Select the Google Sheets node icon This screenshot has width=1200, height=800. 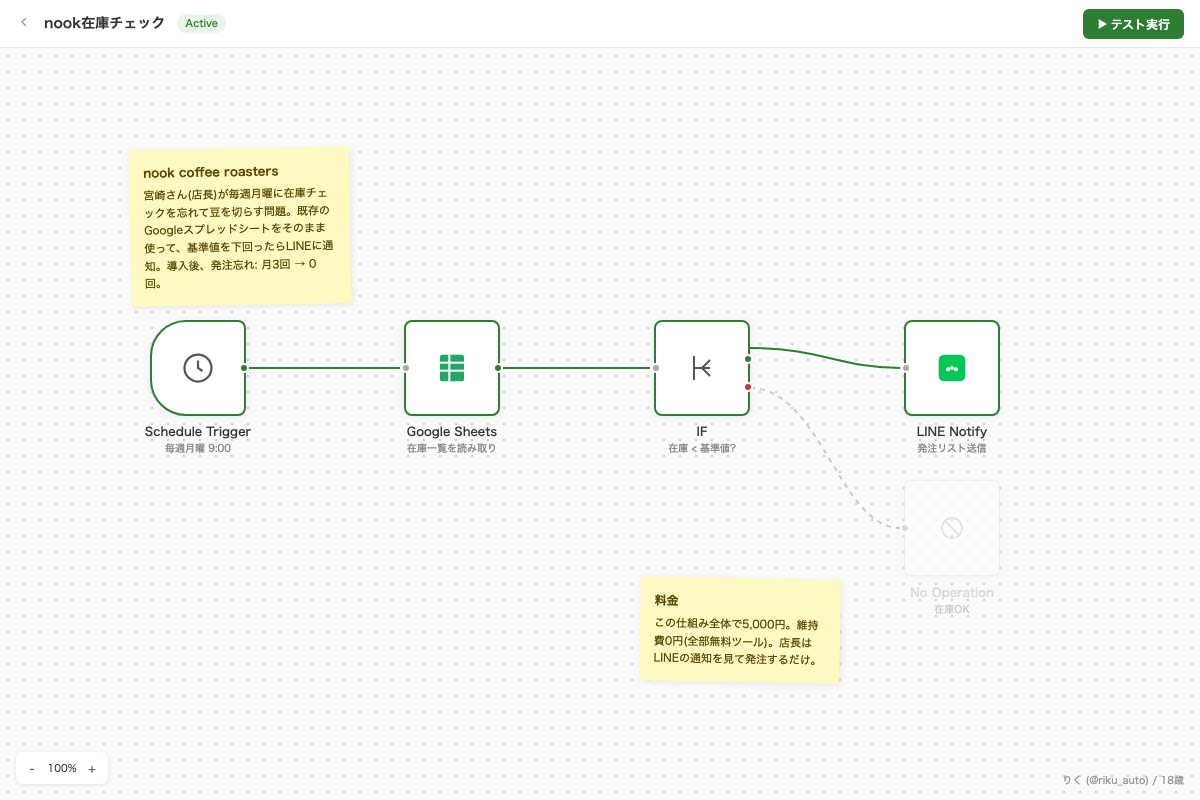pos(452,368)
